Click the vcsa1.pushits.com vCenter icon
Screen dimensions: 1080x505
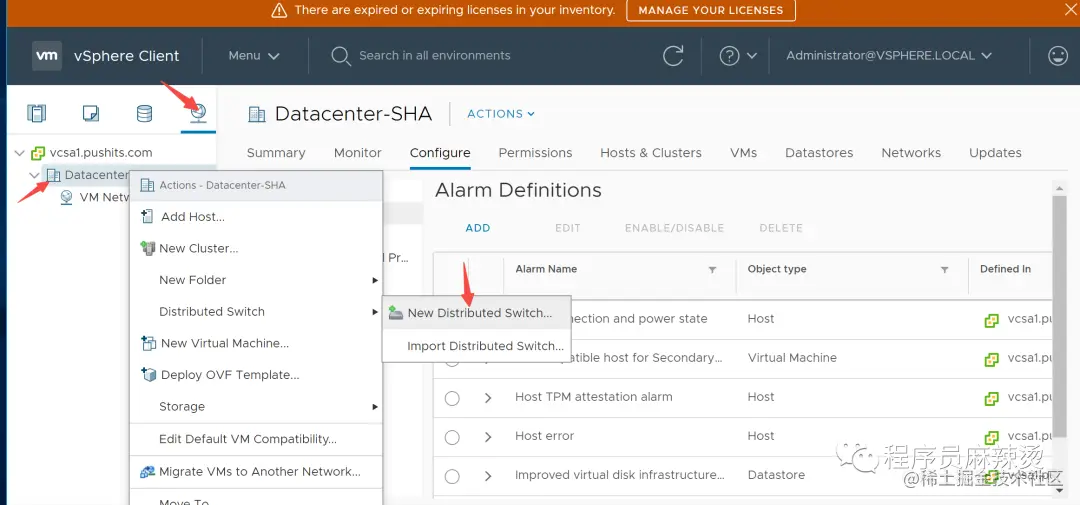pyautogui.click(x=39, y=153)
